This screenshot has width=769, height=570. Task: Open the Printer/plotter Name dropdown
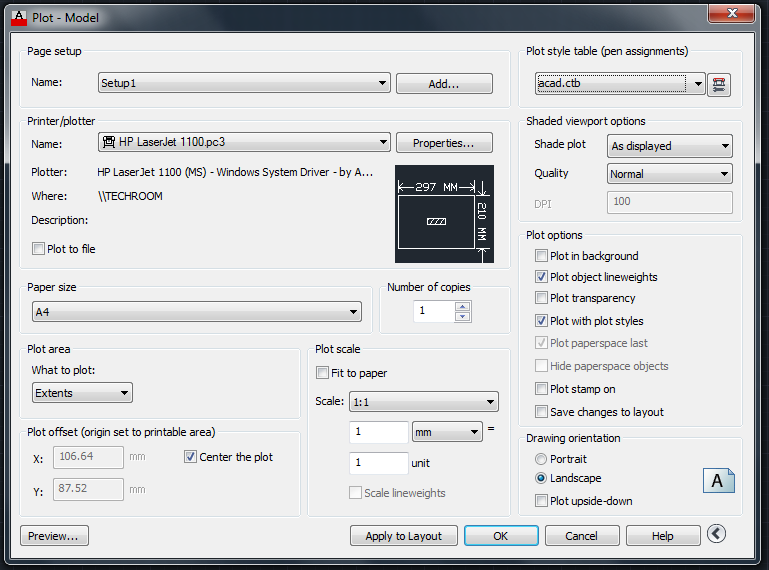[244, 142]
